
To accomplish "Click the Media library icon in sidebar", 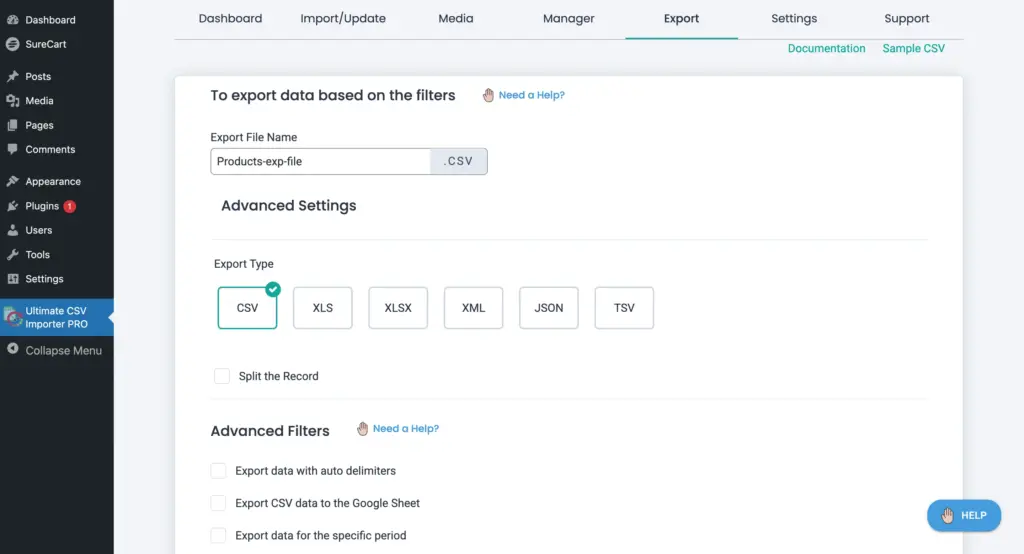I will click(12, 101).
